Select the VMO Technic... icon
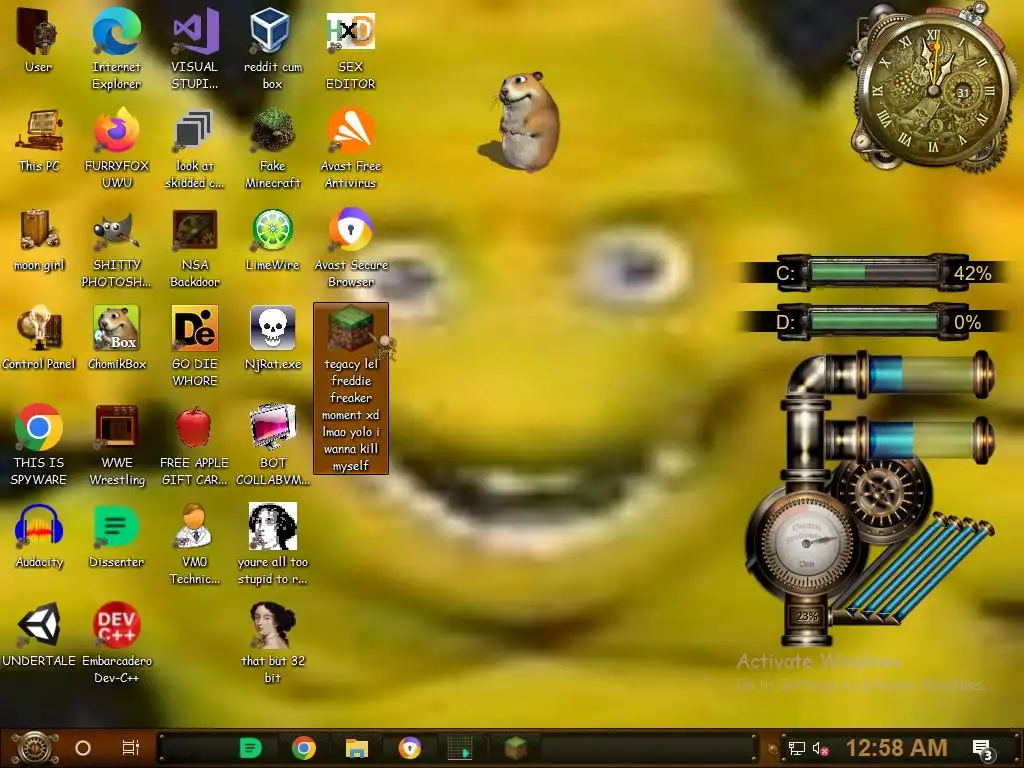The width and height of the screenshot is (1024, 768). (x=195, y=545)
